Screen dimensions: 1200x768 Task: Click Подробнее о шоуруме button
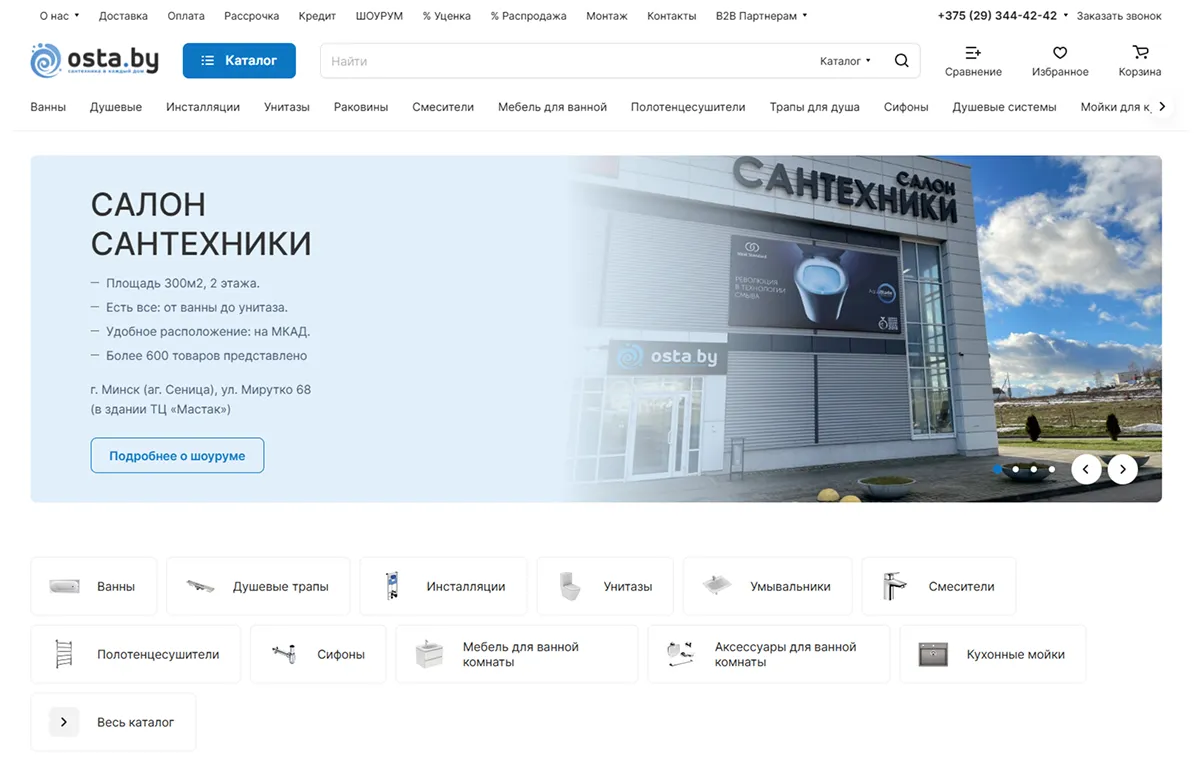click(x=177, y=455)
